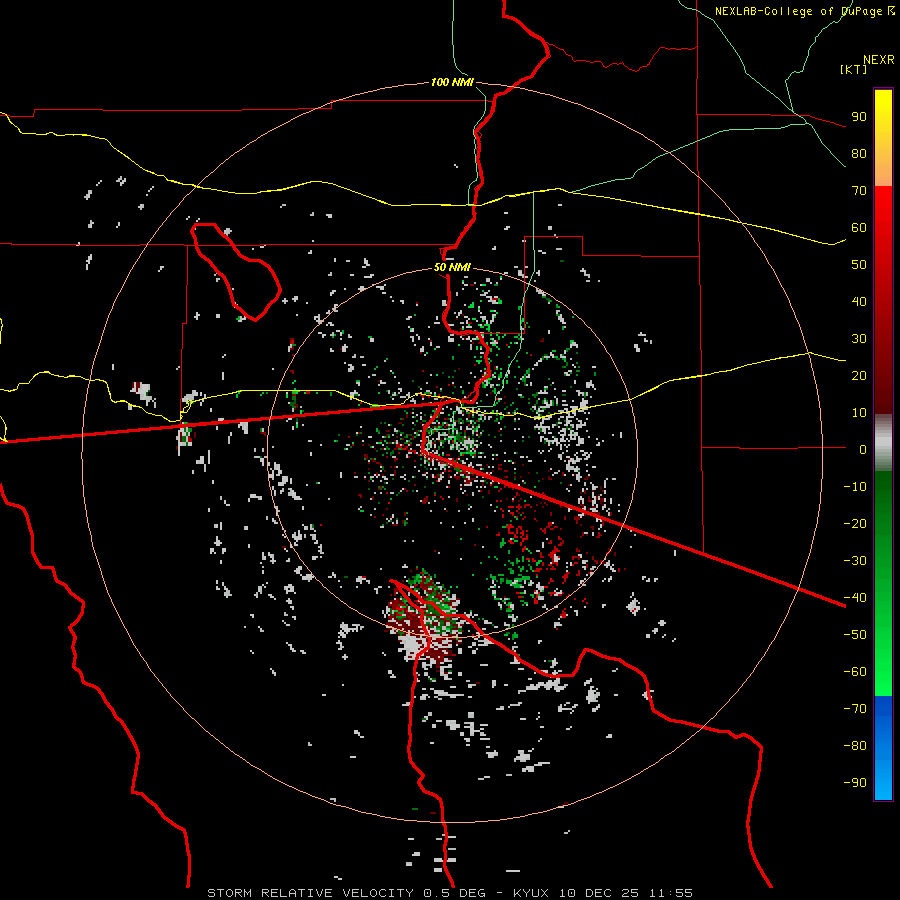Image resolution: width=900 pixels, height=900 pixels.
Task: Click the -70 value on the velocity scale
Action: pos(855,709)
